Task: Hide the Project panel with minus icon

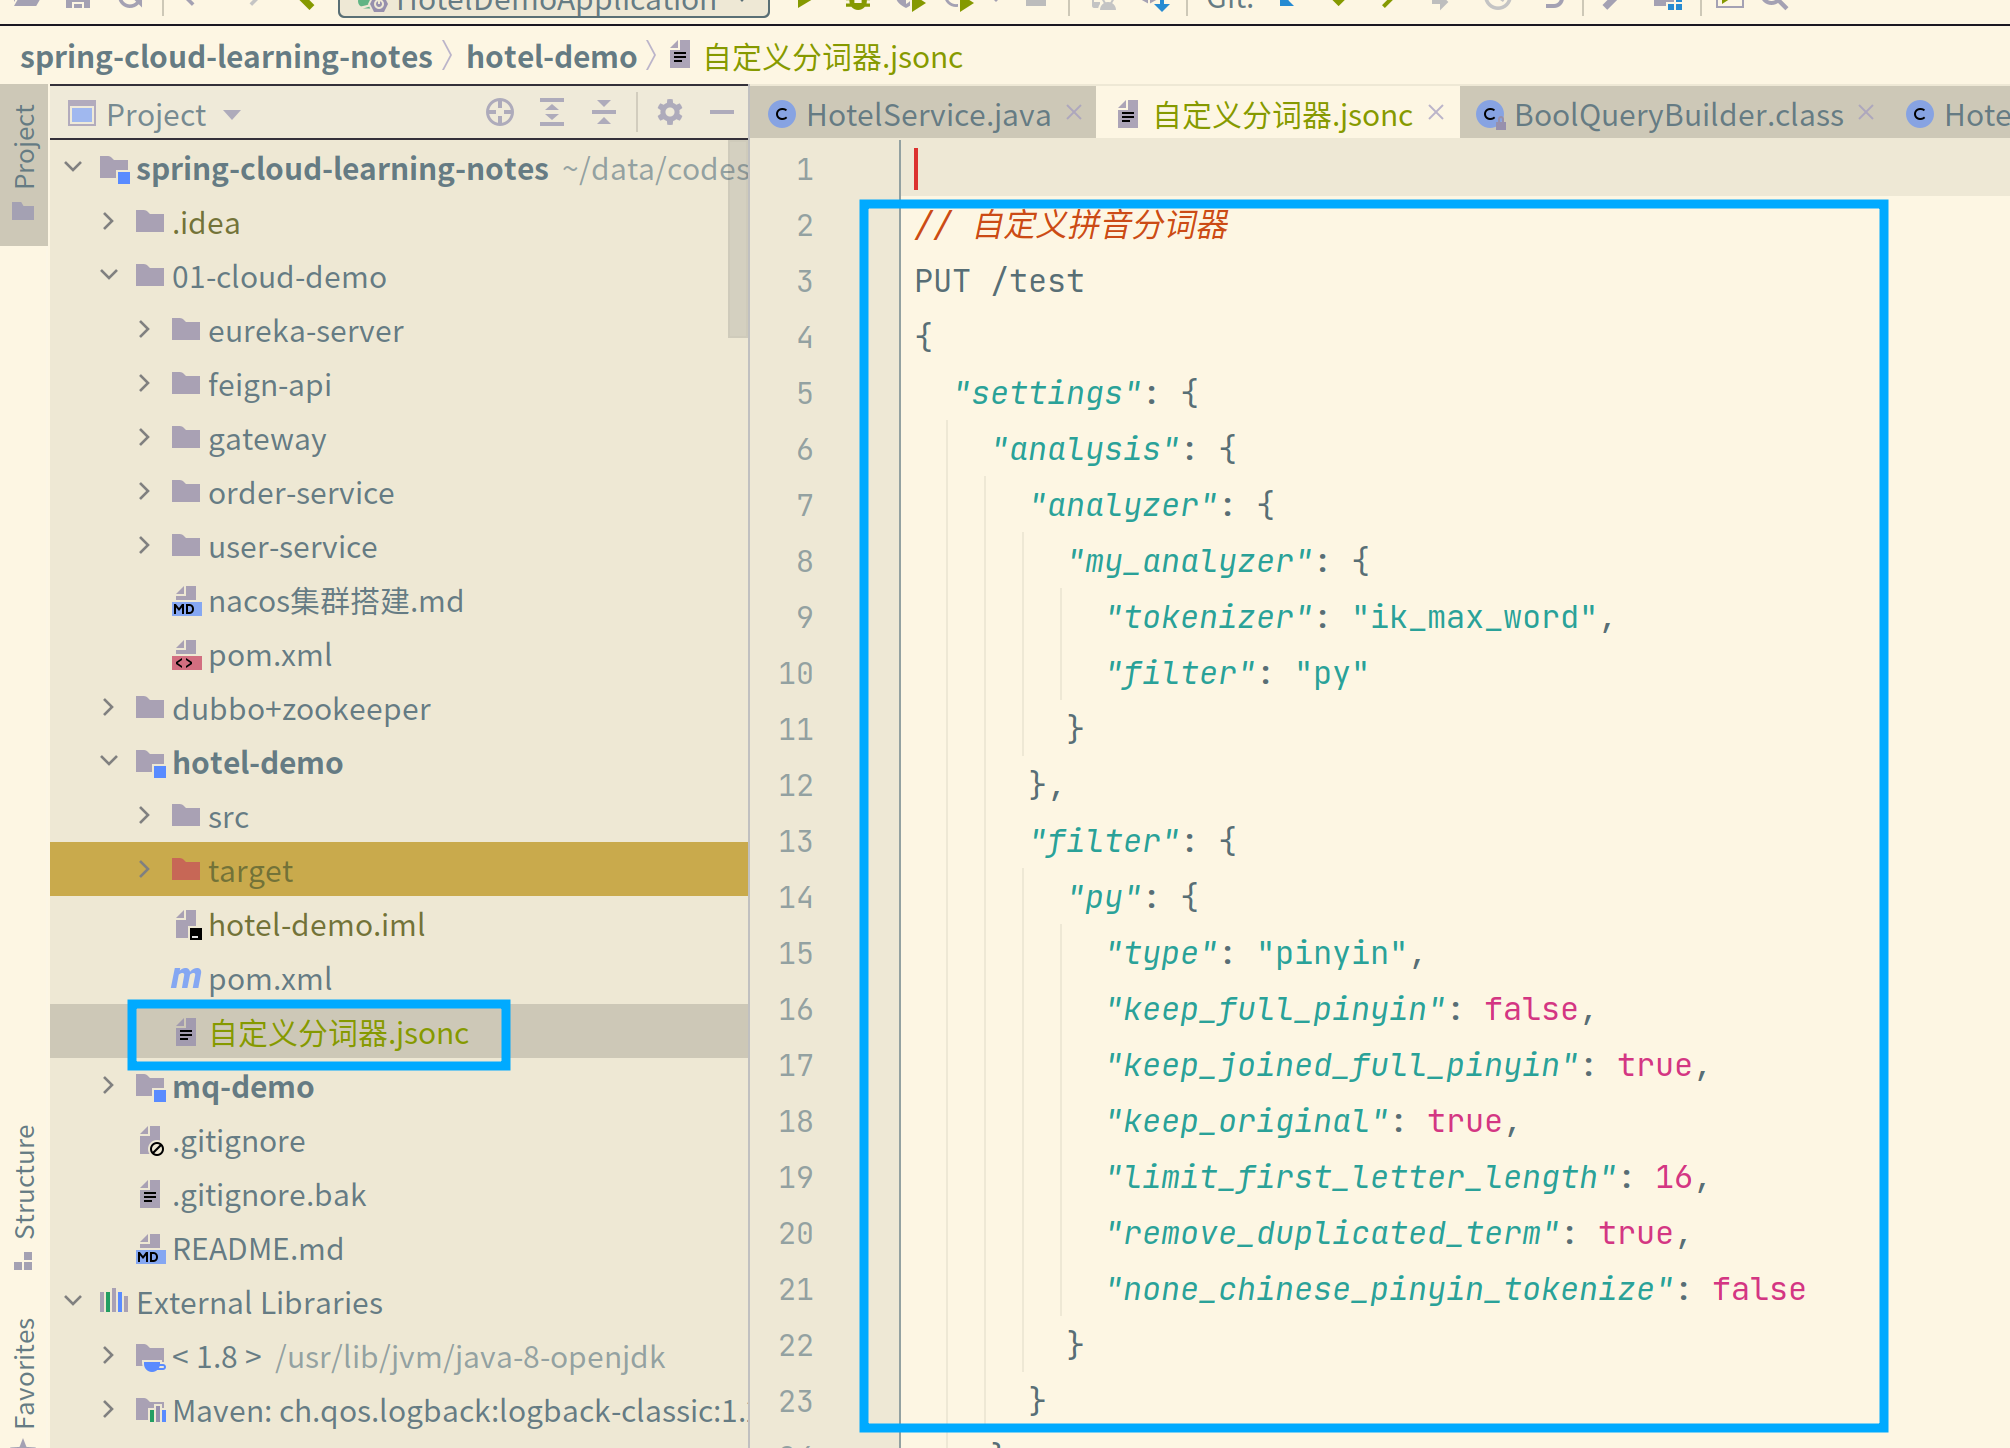Action: [722, 113]
